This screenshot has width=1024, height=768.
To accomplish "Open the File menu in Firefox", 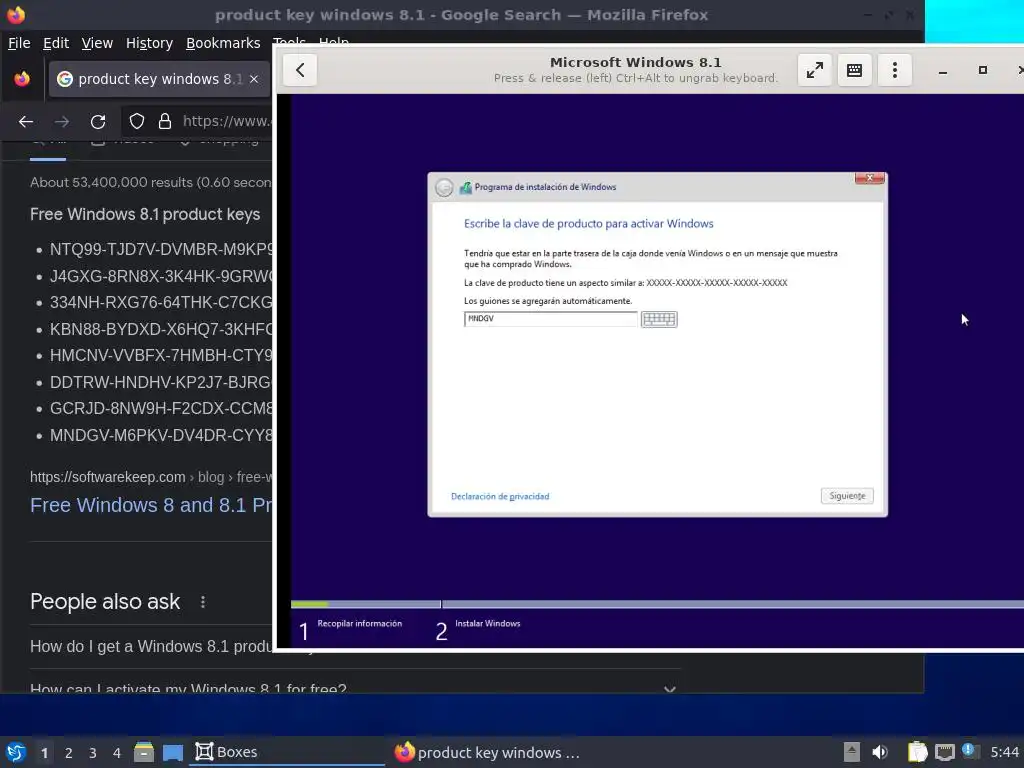I will [19, 43].
